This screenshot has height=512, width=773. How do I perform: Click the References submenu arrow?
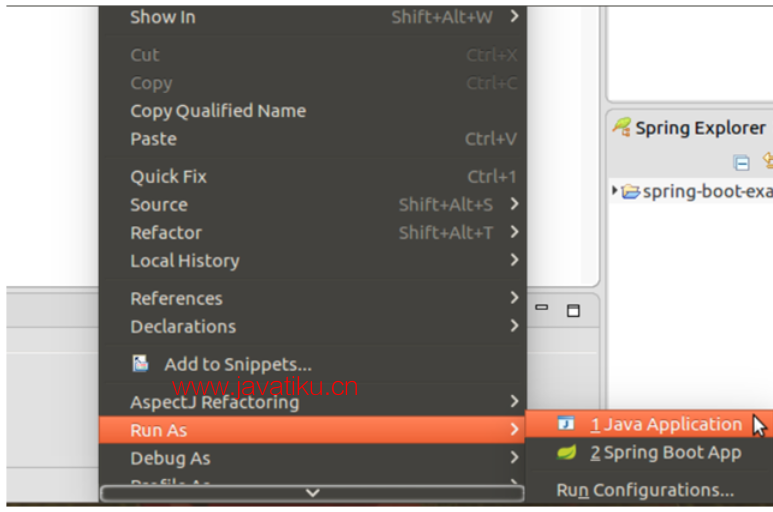(515, 297)
